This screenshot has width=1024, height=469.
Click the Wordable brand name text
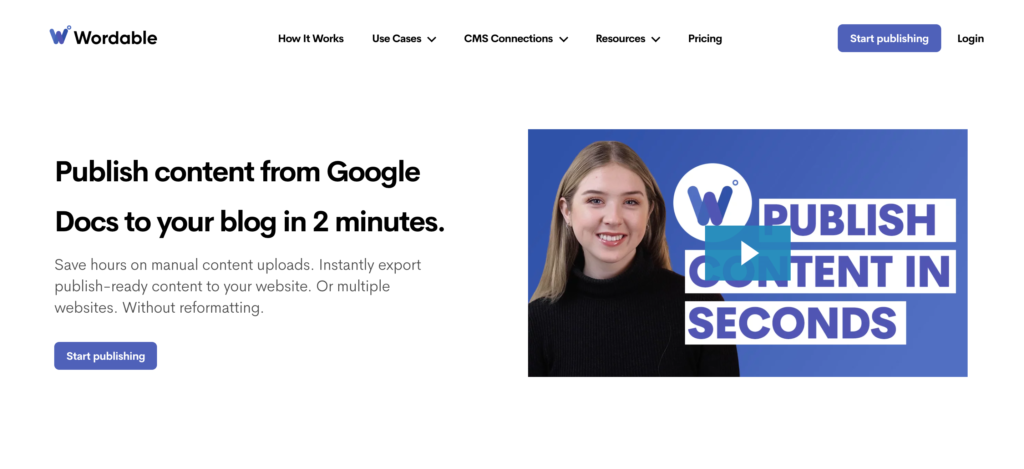click(x=116, y=37)
